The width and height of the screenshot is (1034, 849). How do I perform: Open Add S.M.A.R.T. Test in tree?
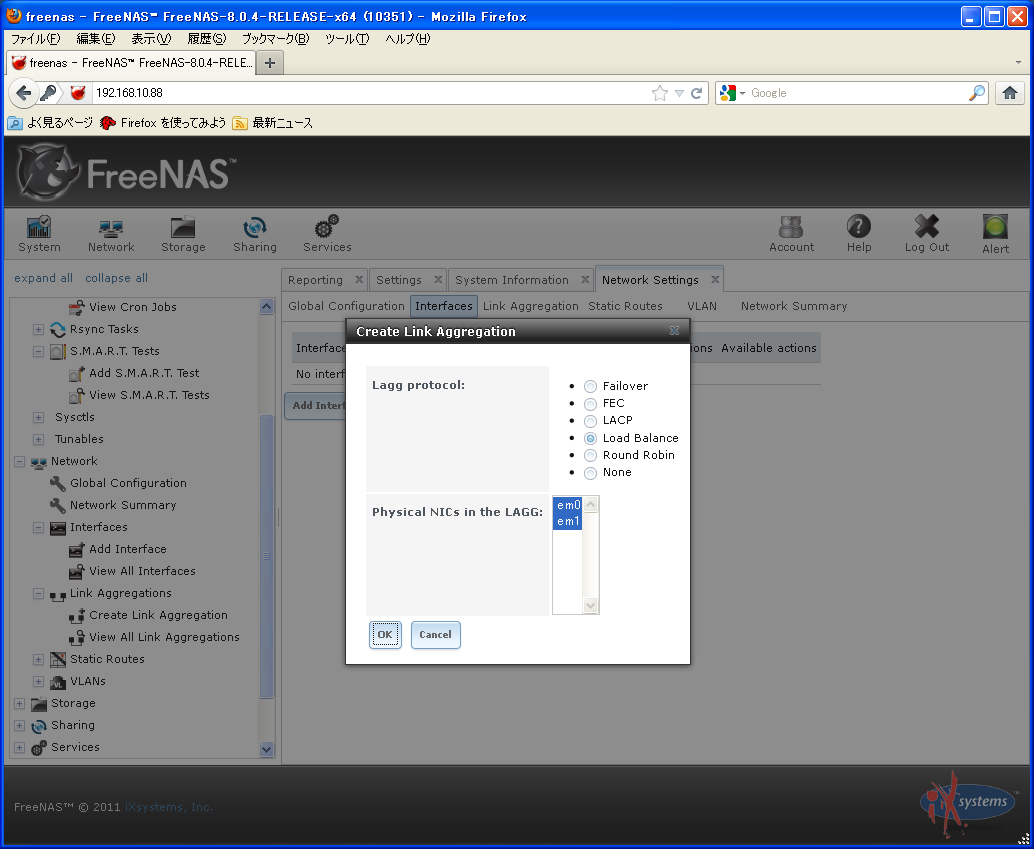144,373
